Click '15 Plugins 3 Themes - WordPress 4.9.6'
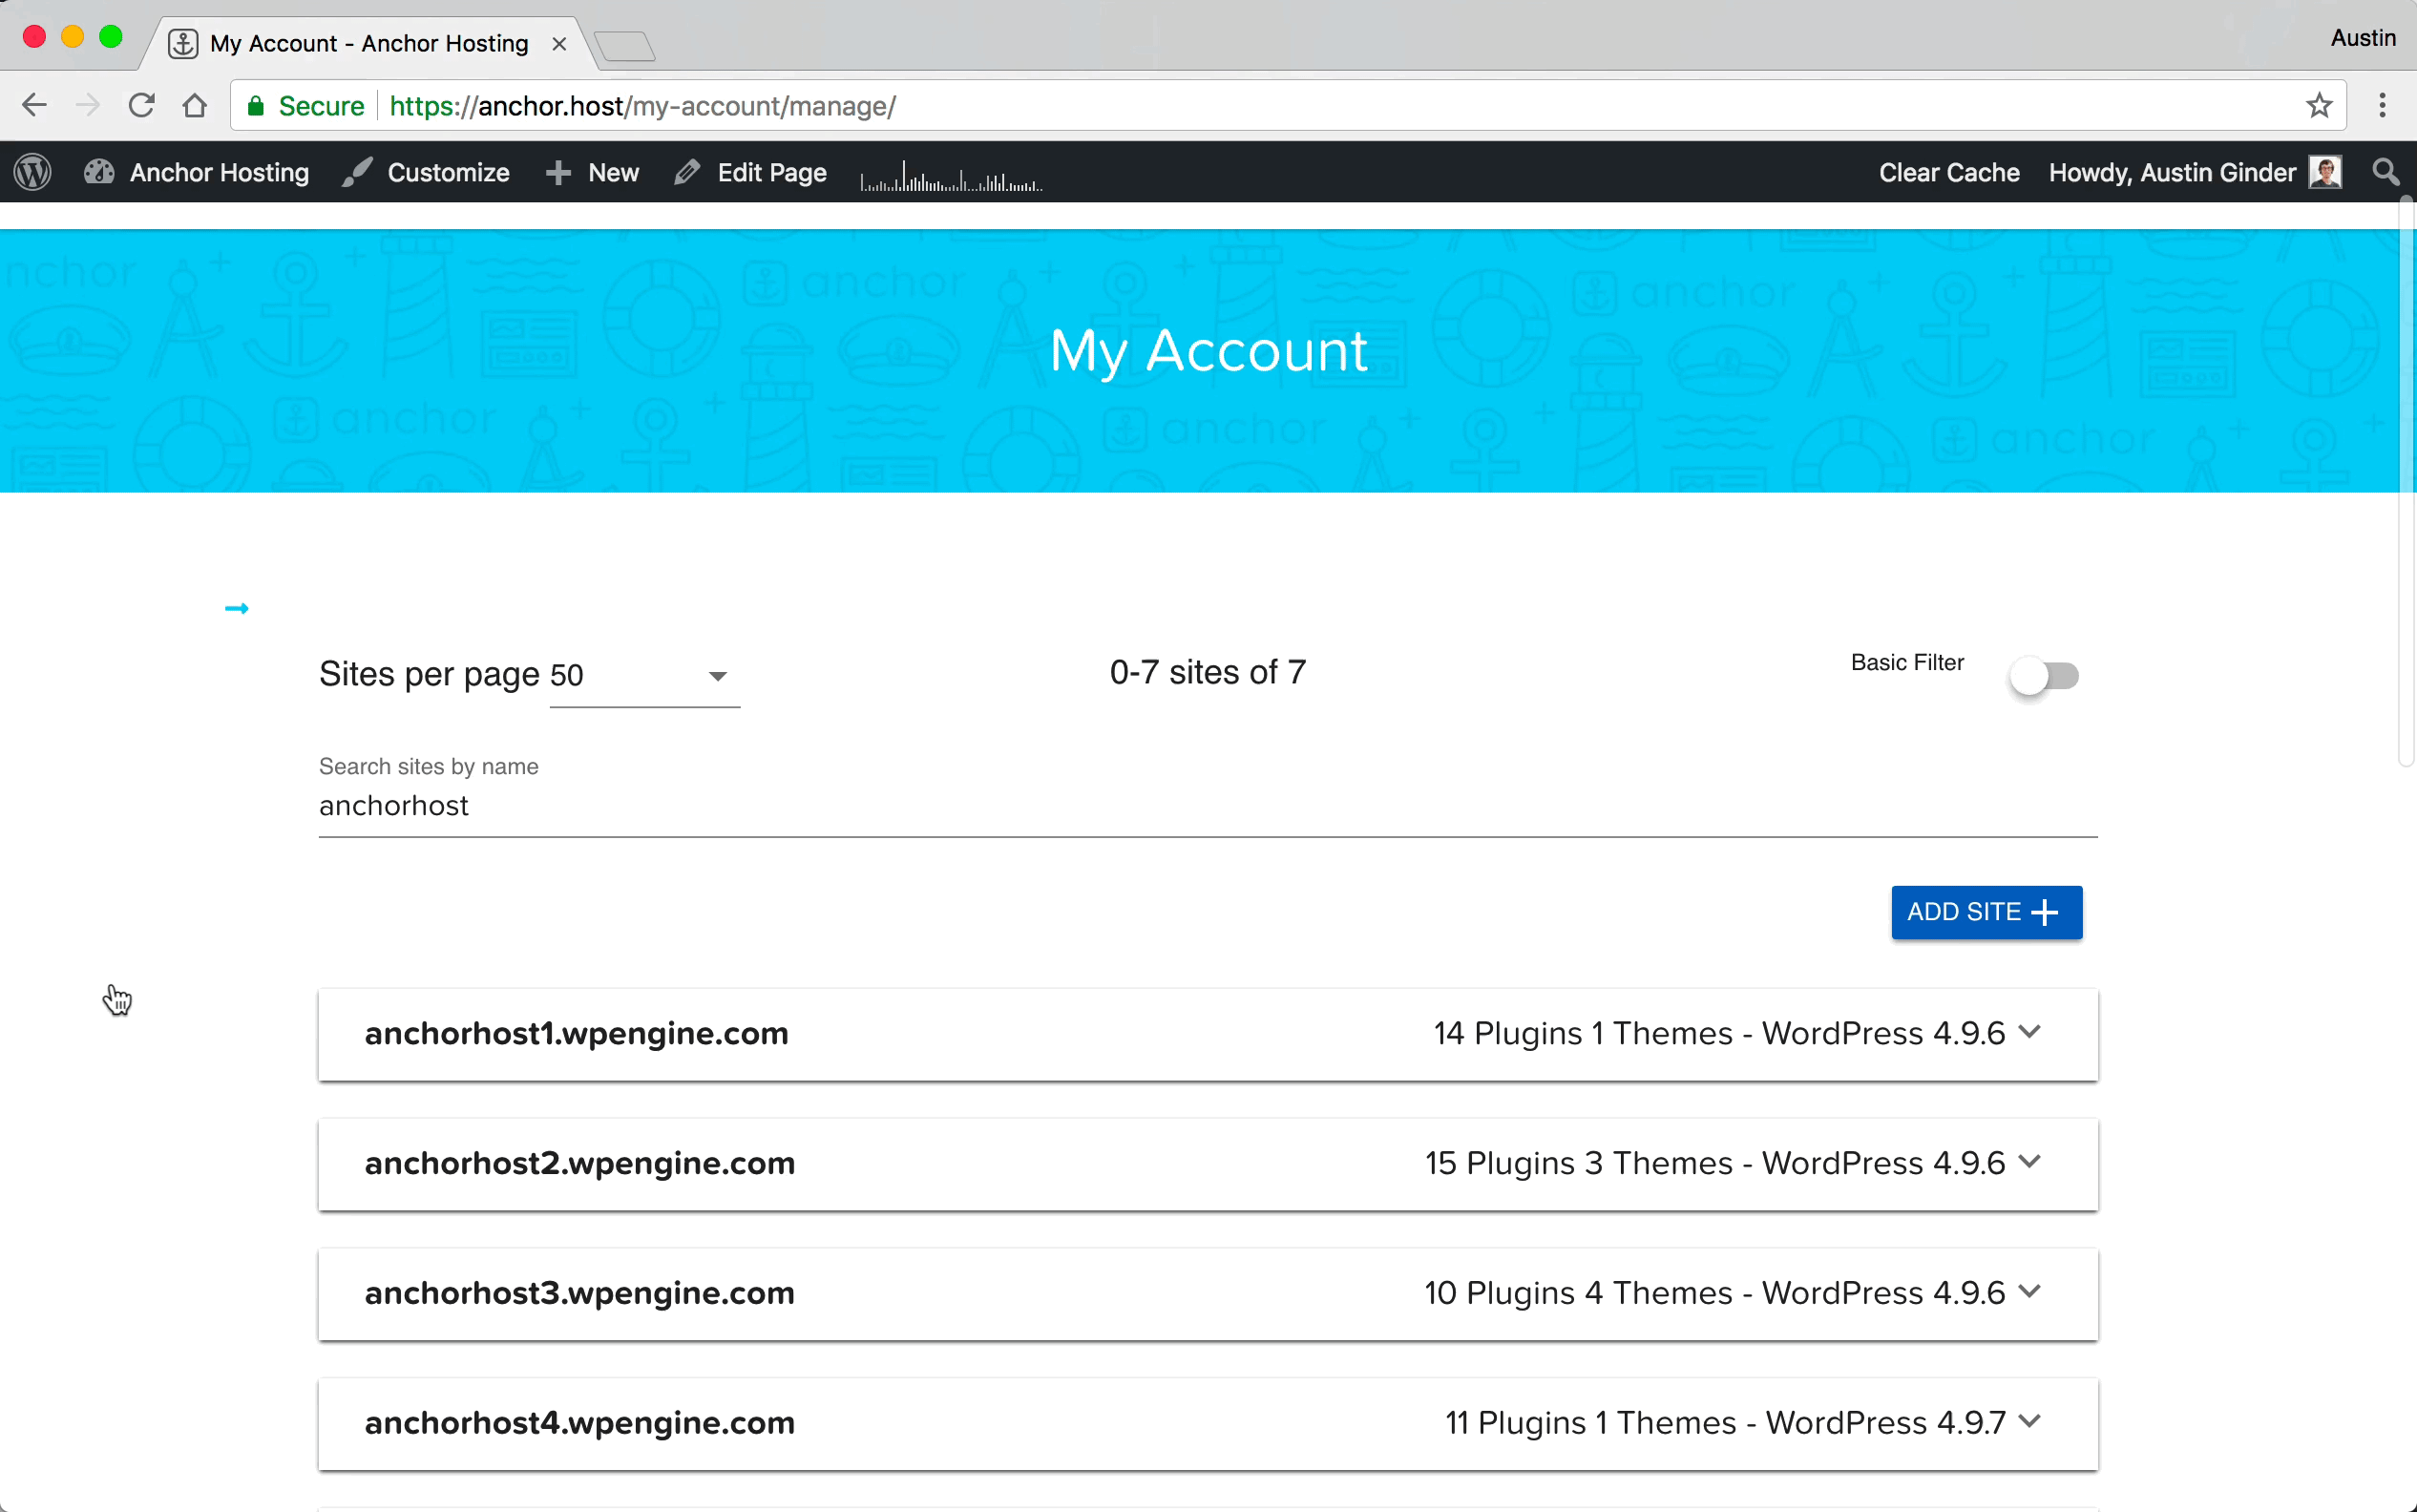This screenshot has height=1512, width=2417. pyautogui.click(x=1715, y=1163)
